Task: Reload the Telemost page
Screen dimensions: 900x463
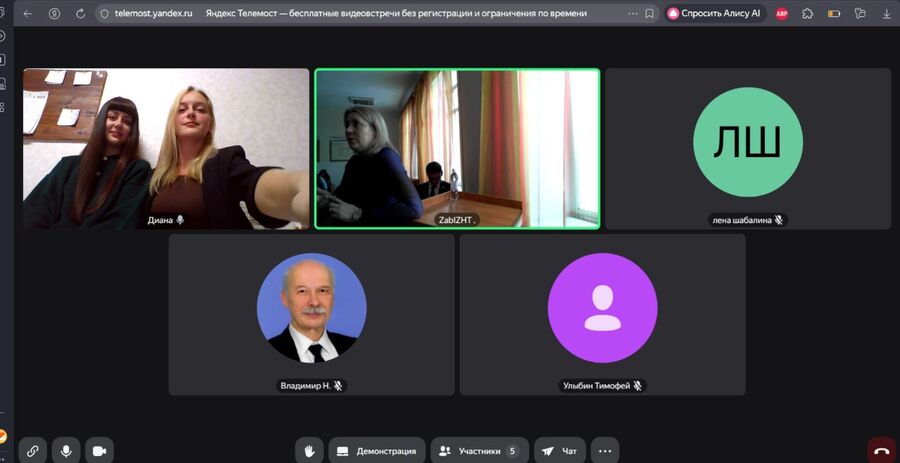Action: click(x=79, y=14)
